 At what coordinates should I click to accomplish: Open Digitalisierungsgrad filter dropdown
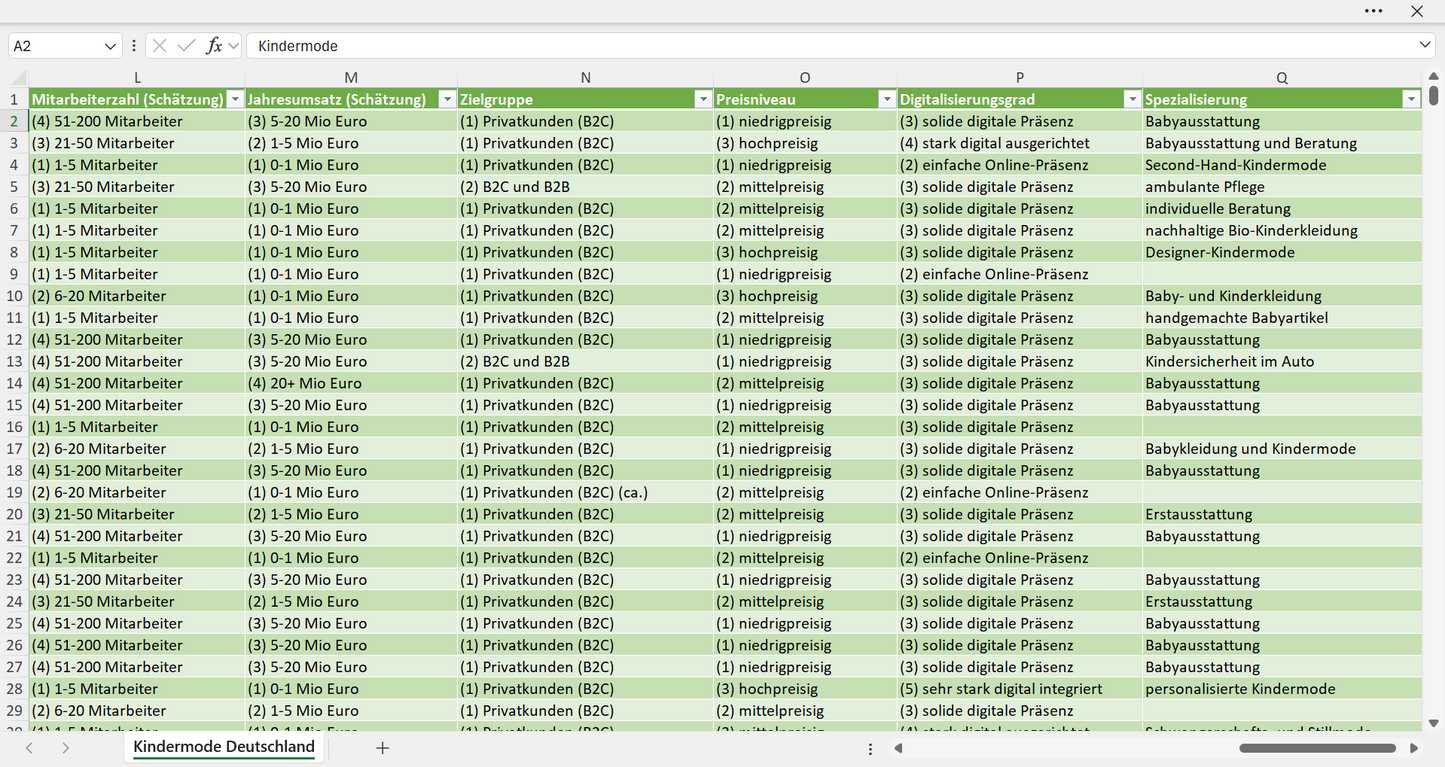1132,99
